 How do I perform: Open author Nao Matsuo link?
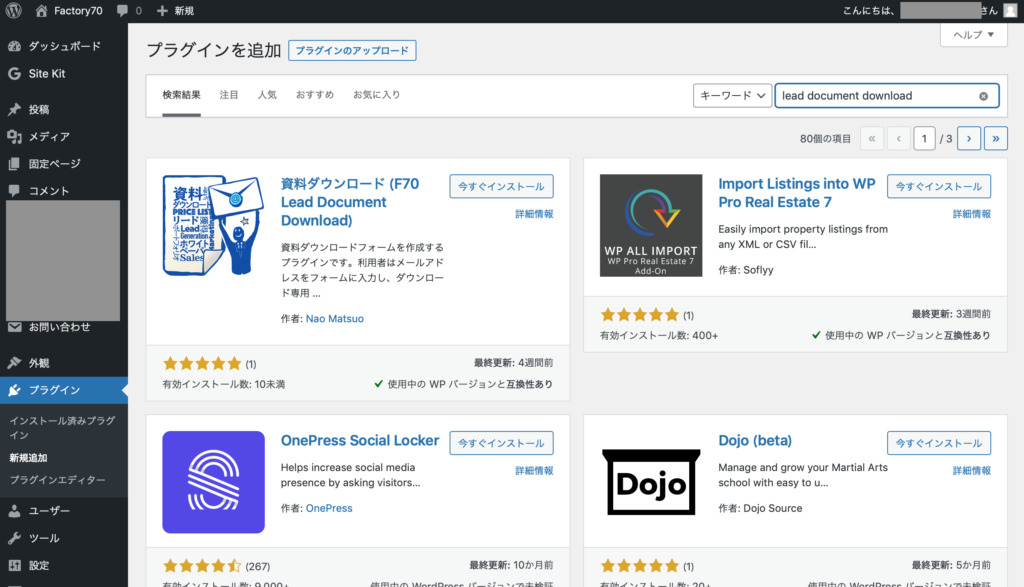pos(335,319)
